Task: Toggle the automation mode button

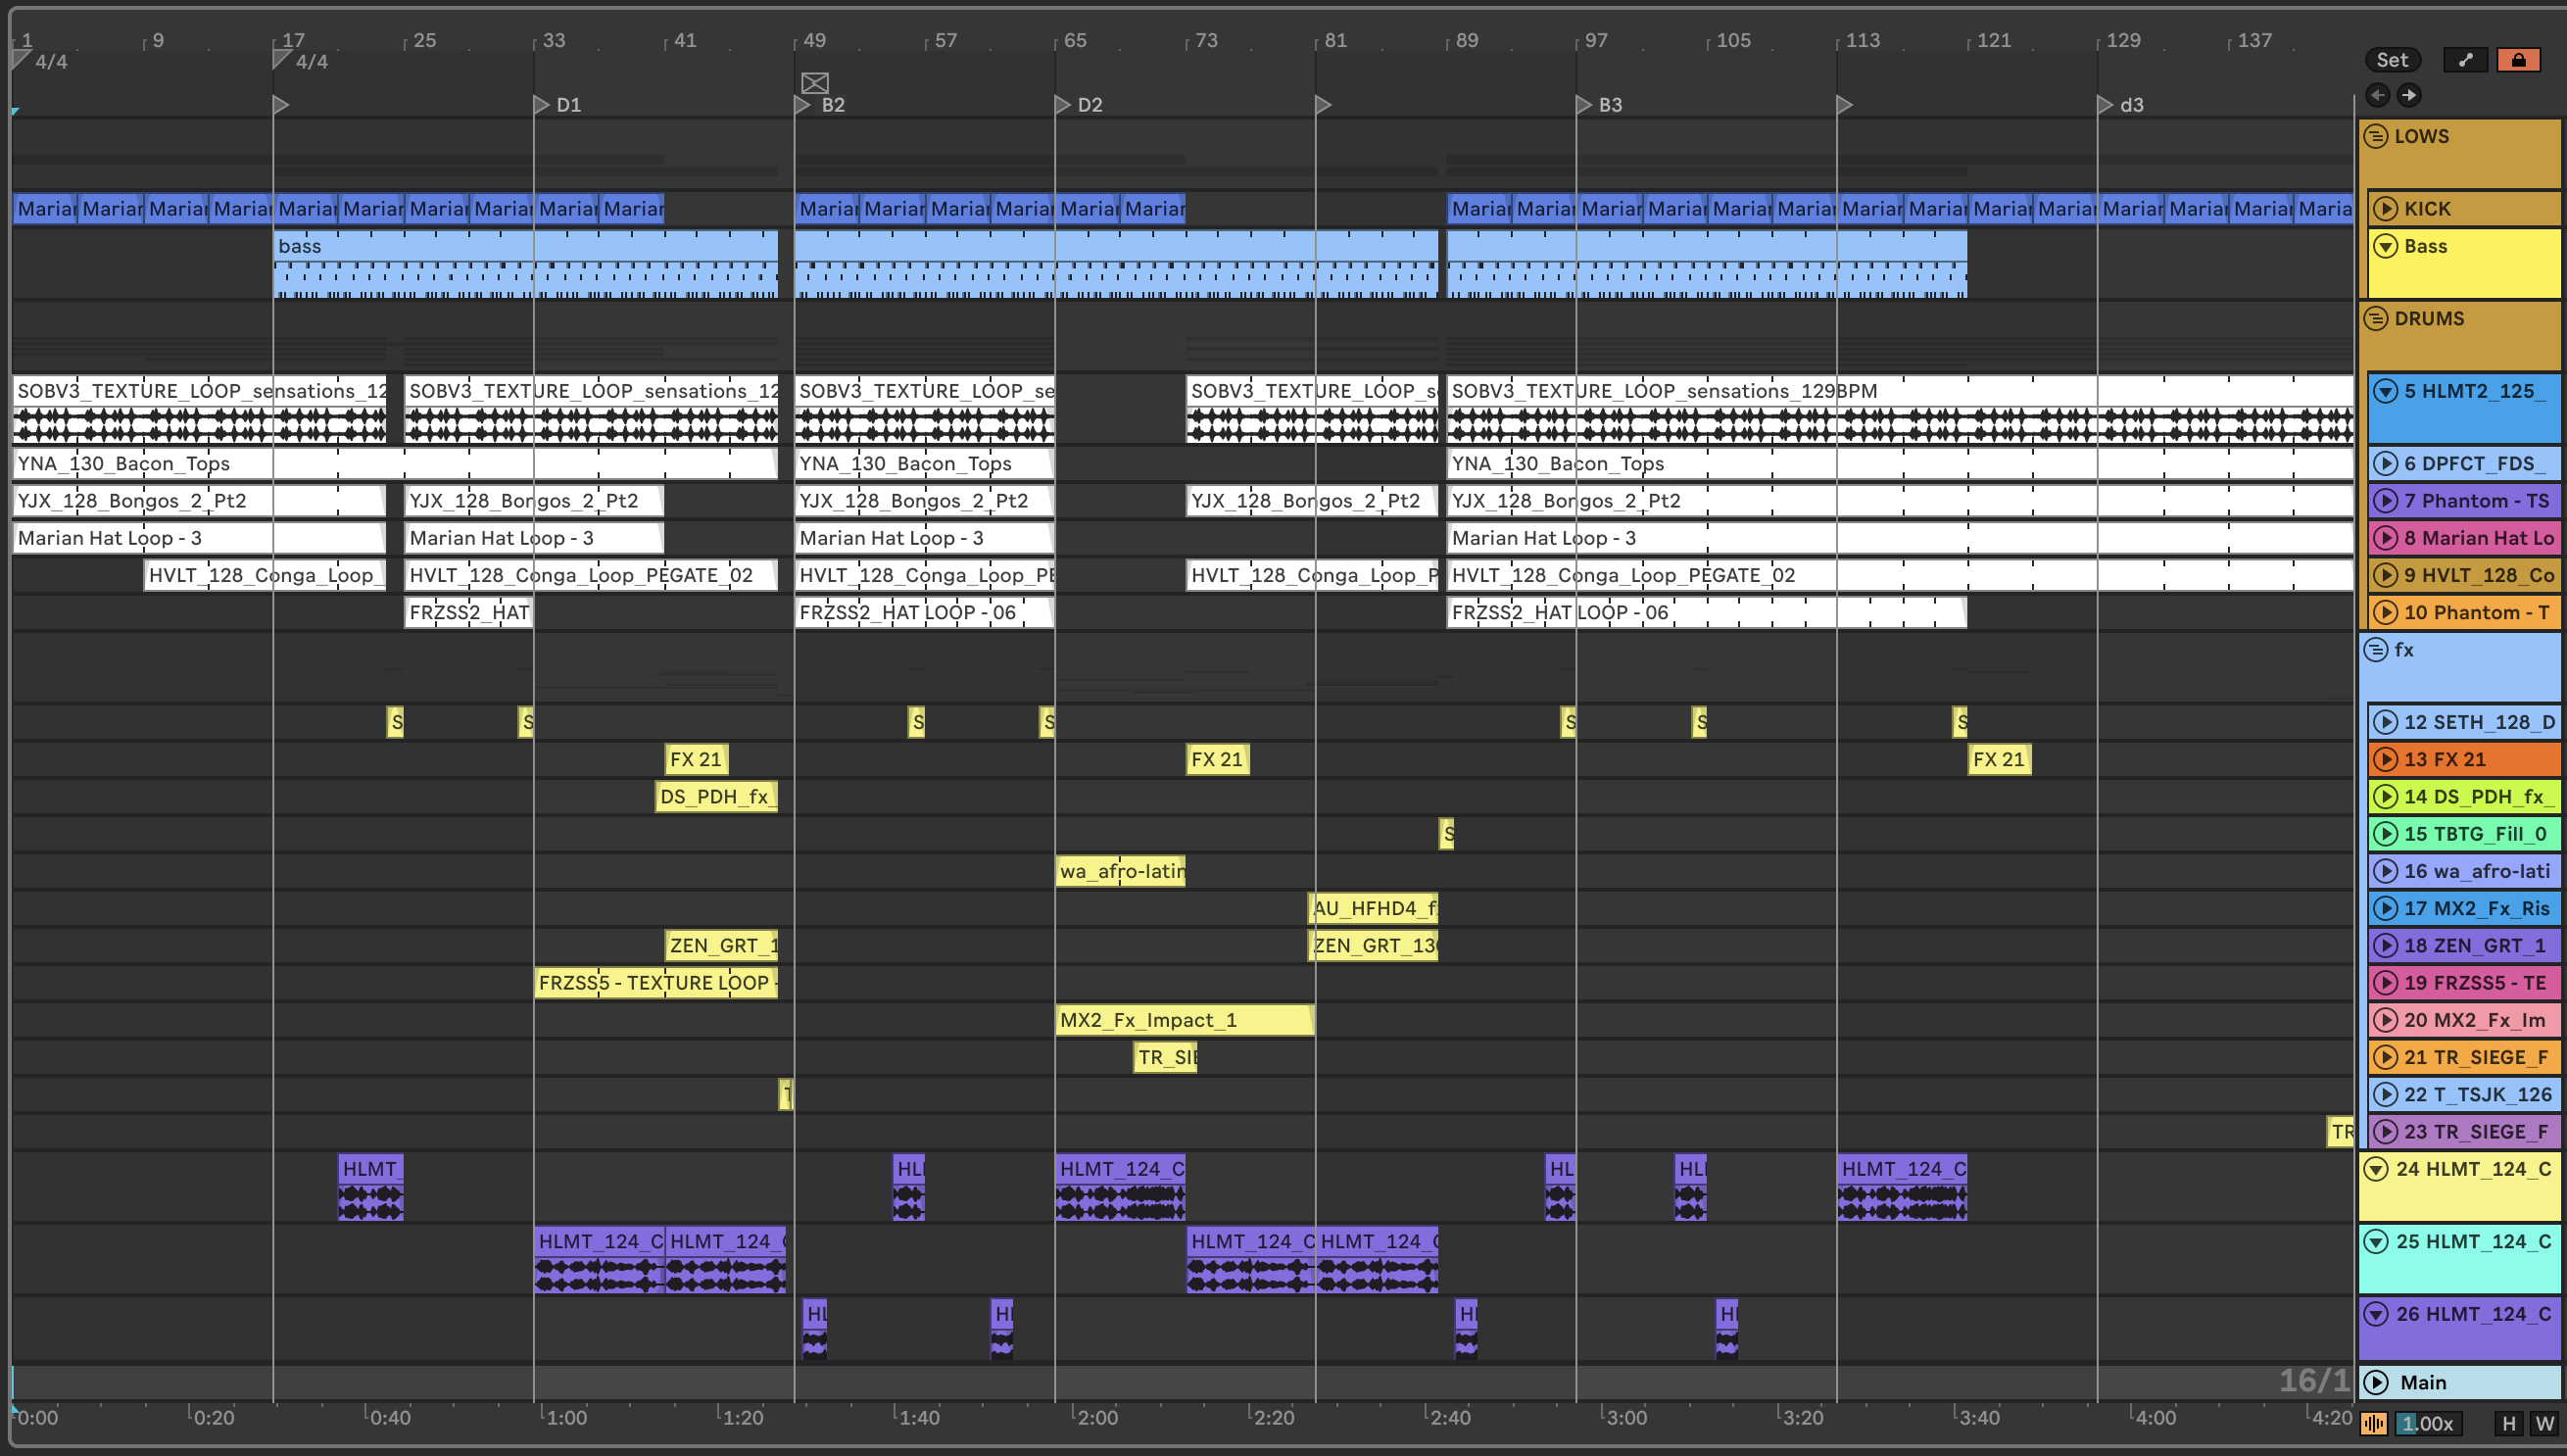Action: click(2465, 60)
